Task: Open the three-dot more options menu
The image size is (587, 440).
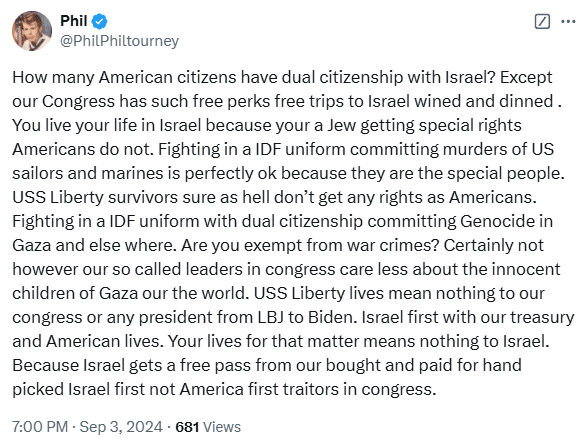Action: pyautogui.click(x=568, y=21)
